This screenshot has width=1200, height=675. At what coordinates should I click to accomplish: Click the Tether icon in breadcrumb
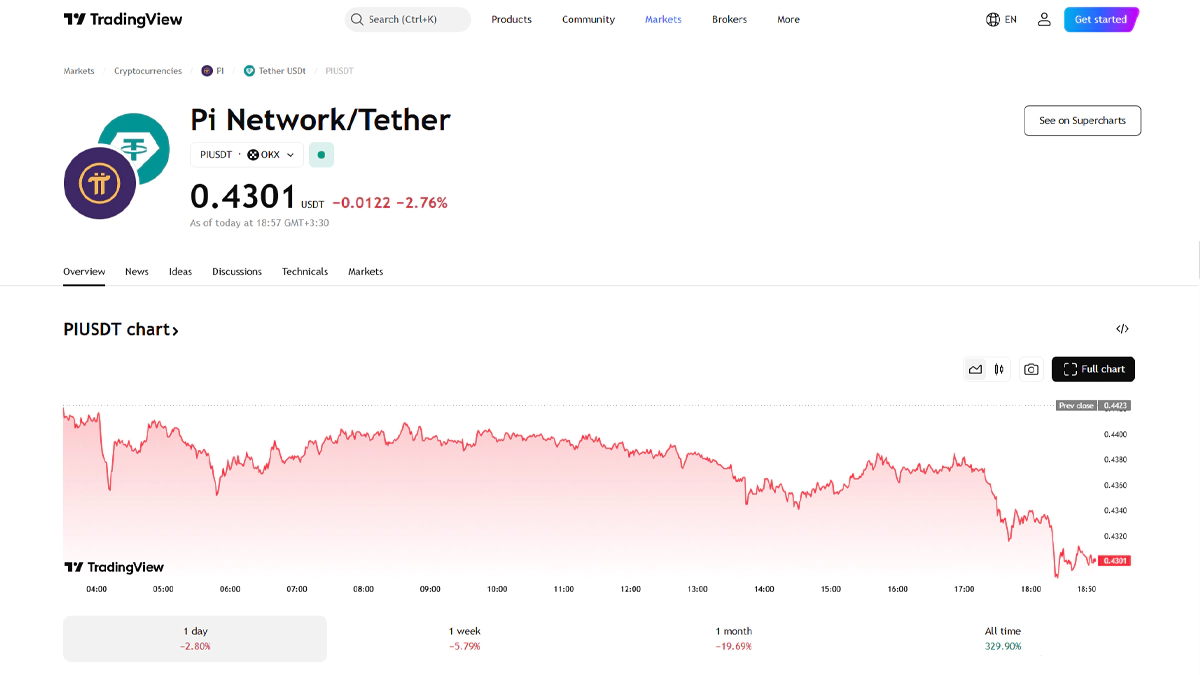(249, 71)
